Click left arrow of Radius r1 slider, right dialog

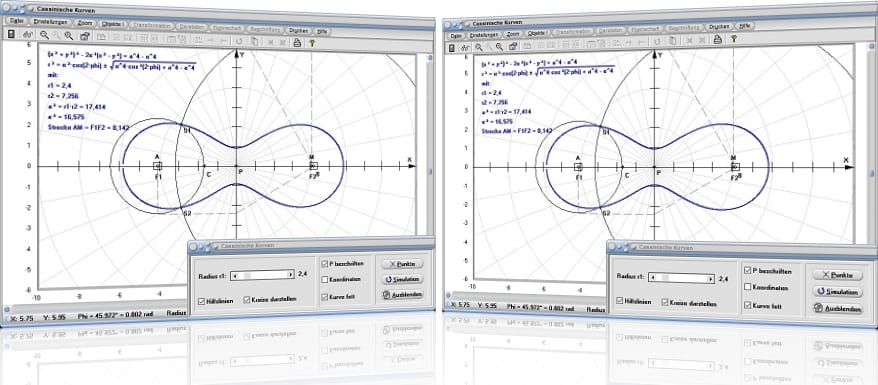pyautogui.click(x=654, y=277)
